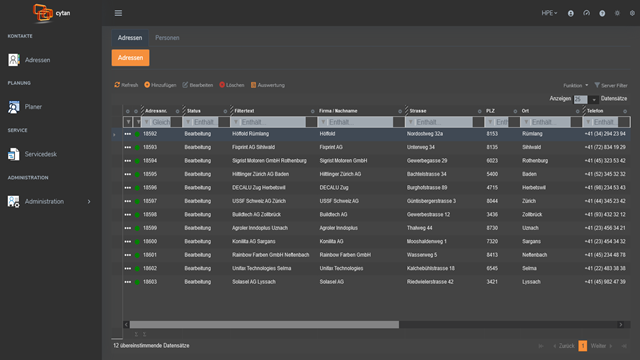The image size is (640, 360).
Task: Click column settings icon next to Strasse
Action: click(x=480, y=111)
